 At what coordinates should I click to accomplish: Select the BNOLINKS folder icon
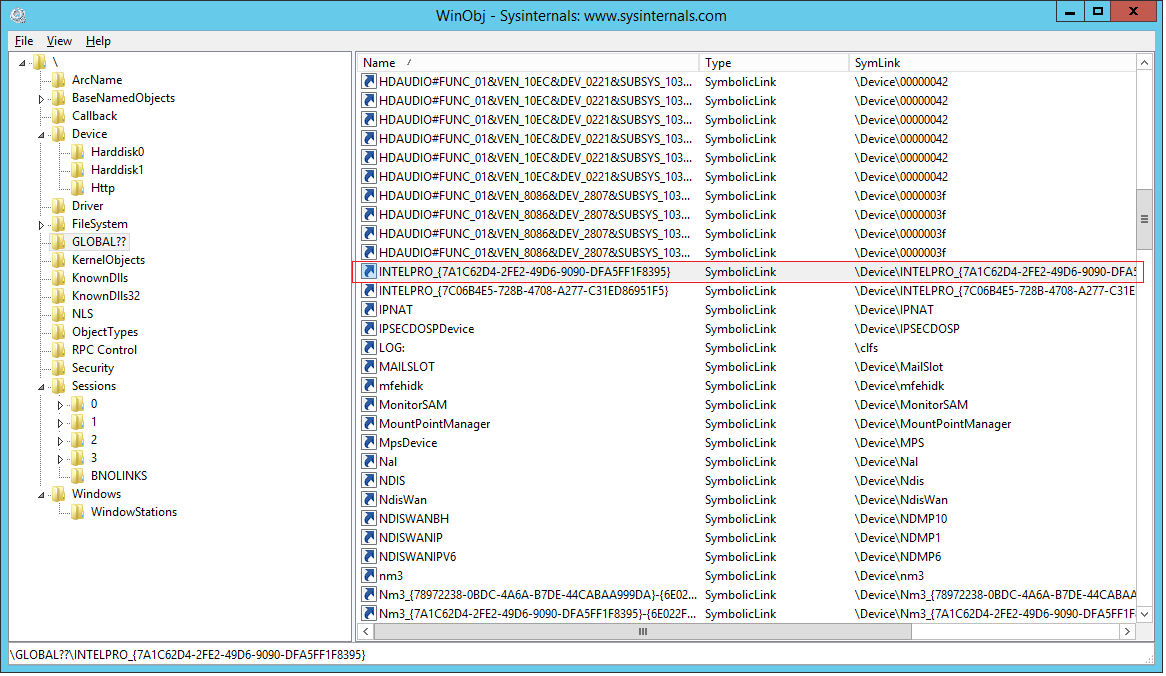pos(77,476)
